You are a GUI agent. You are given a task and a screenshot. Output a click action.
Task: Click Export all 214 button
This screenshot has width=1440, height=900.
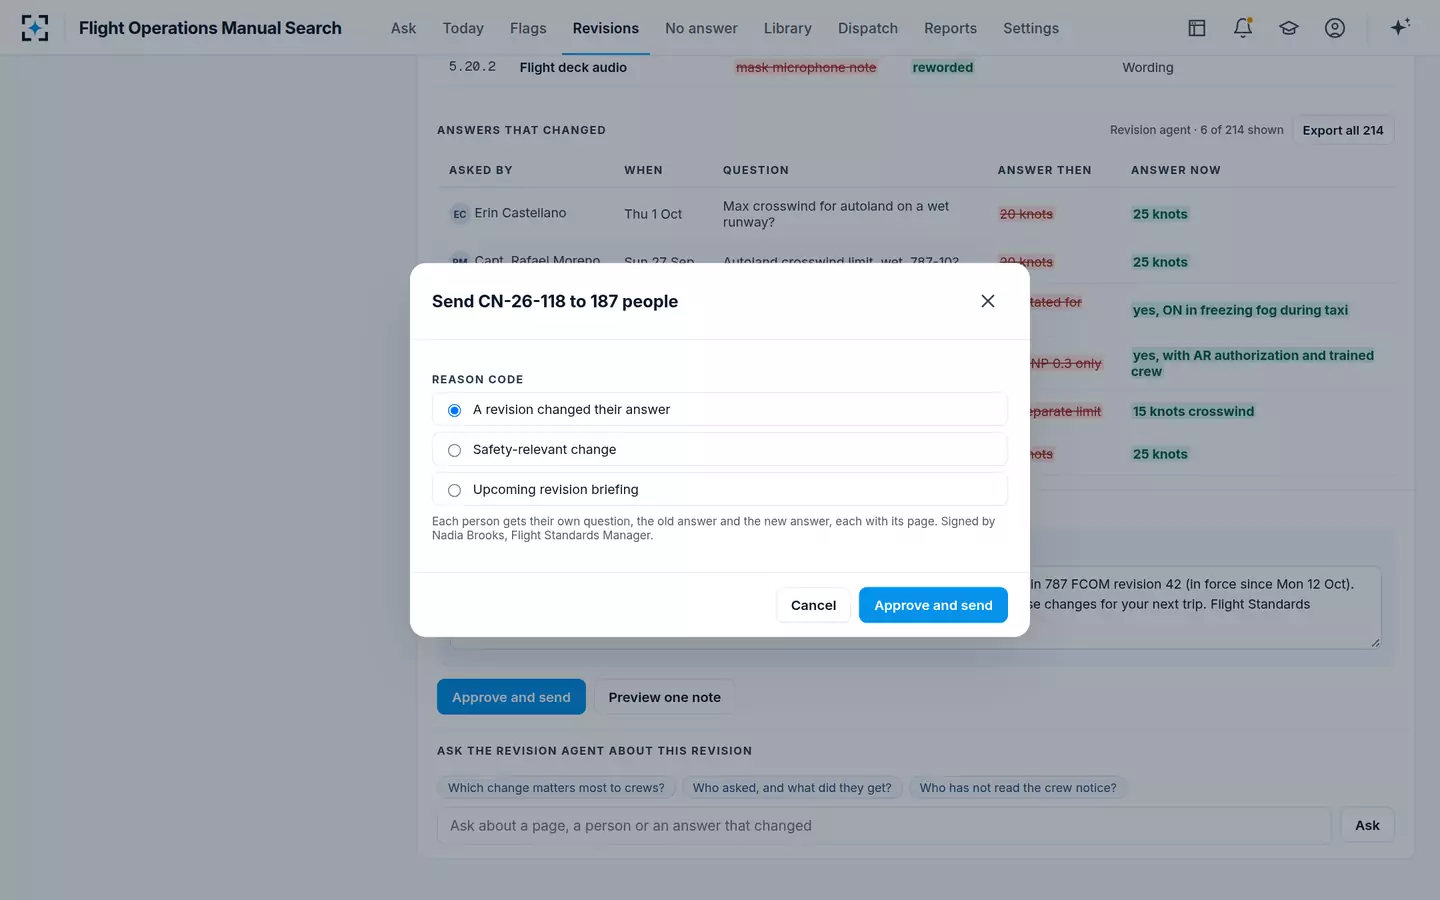coord(1343,130)
